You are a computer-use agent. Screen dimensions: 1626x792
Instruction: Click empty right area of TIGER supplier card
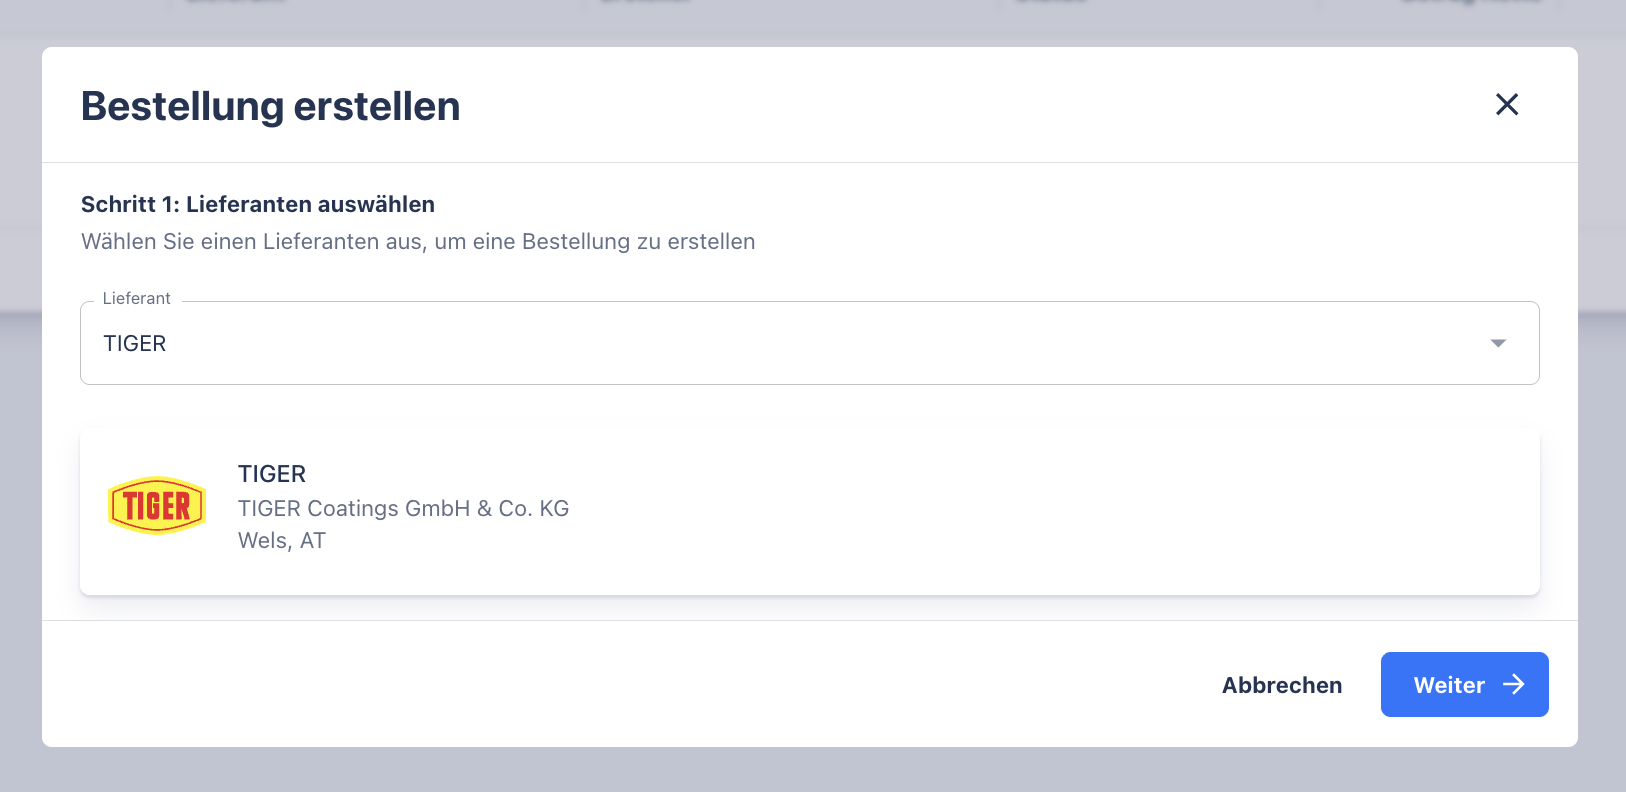point(1100,512)
